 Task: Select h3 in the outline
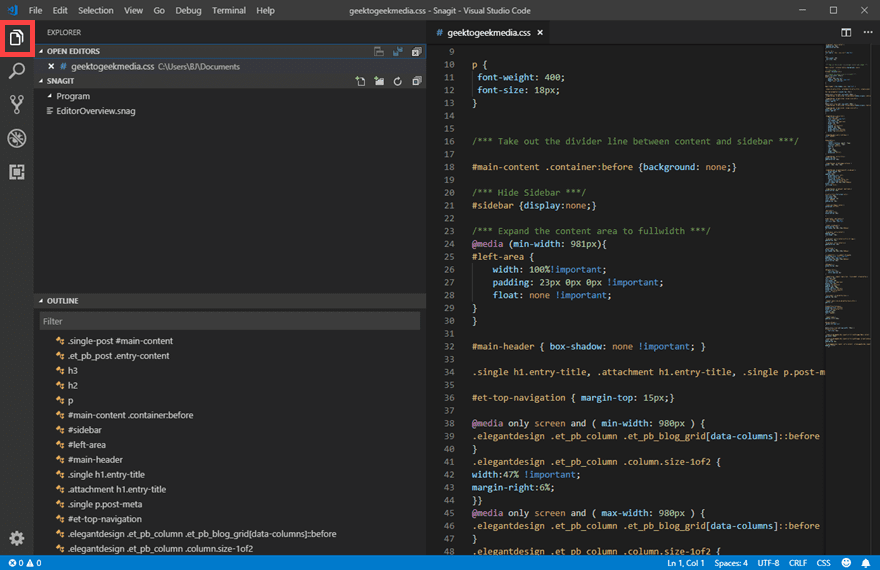click(230, 371)
